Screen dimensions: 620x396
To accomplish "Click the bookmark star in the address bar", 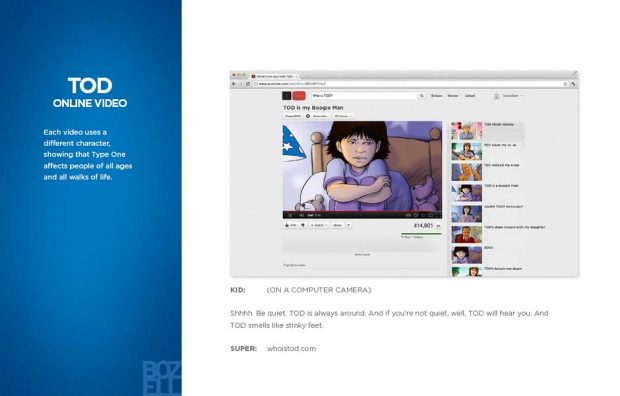I will (565, 84).
